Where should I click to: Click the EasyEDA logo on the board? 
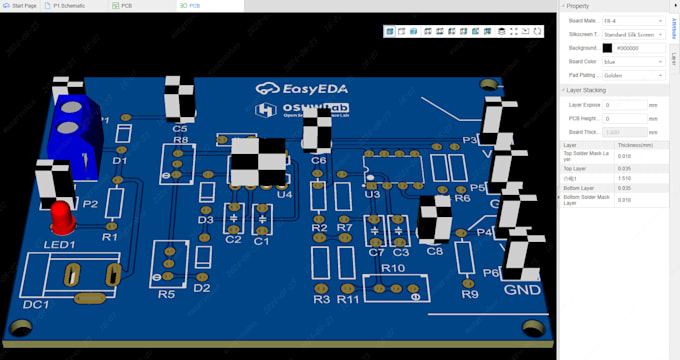(302, 89)
